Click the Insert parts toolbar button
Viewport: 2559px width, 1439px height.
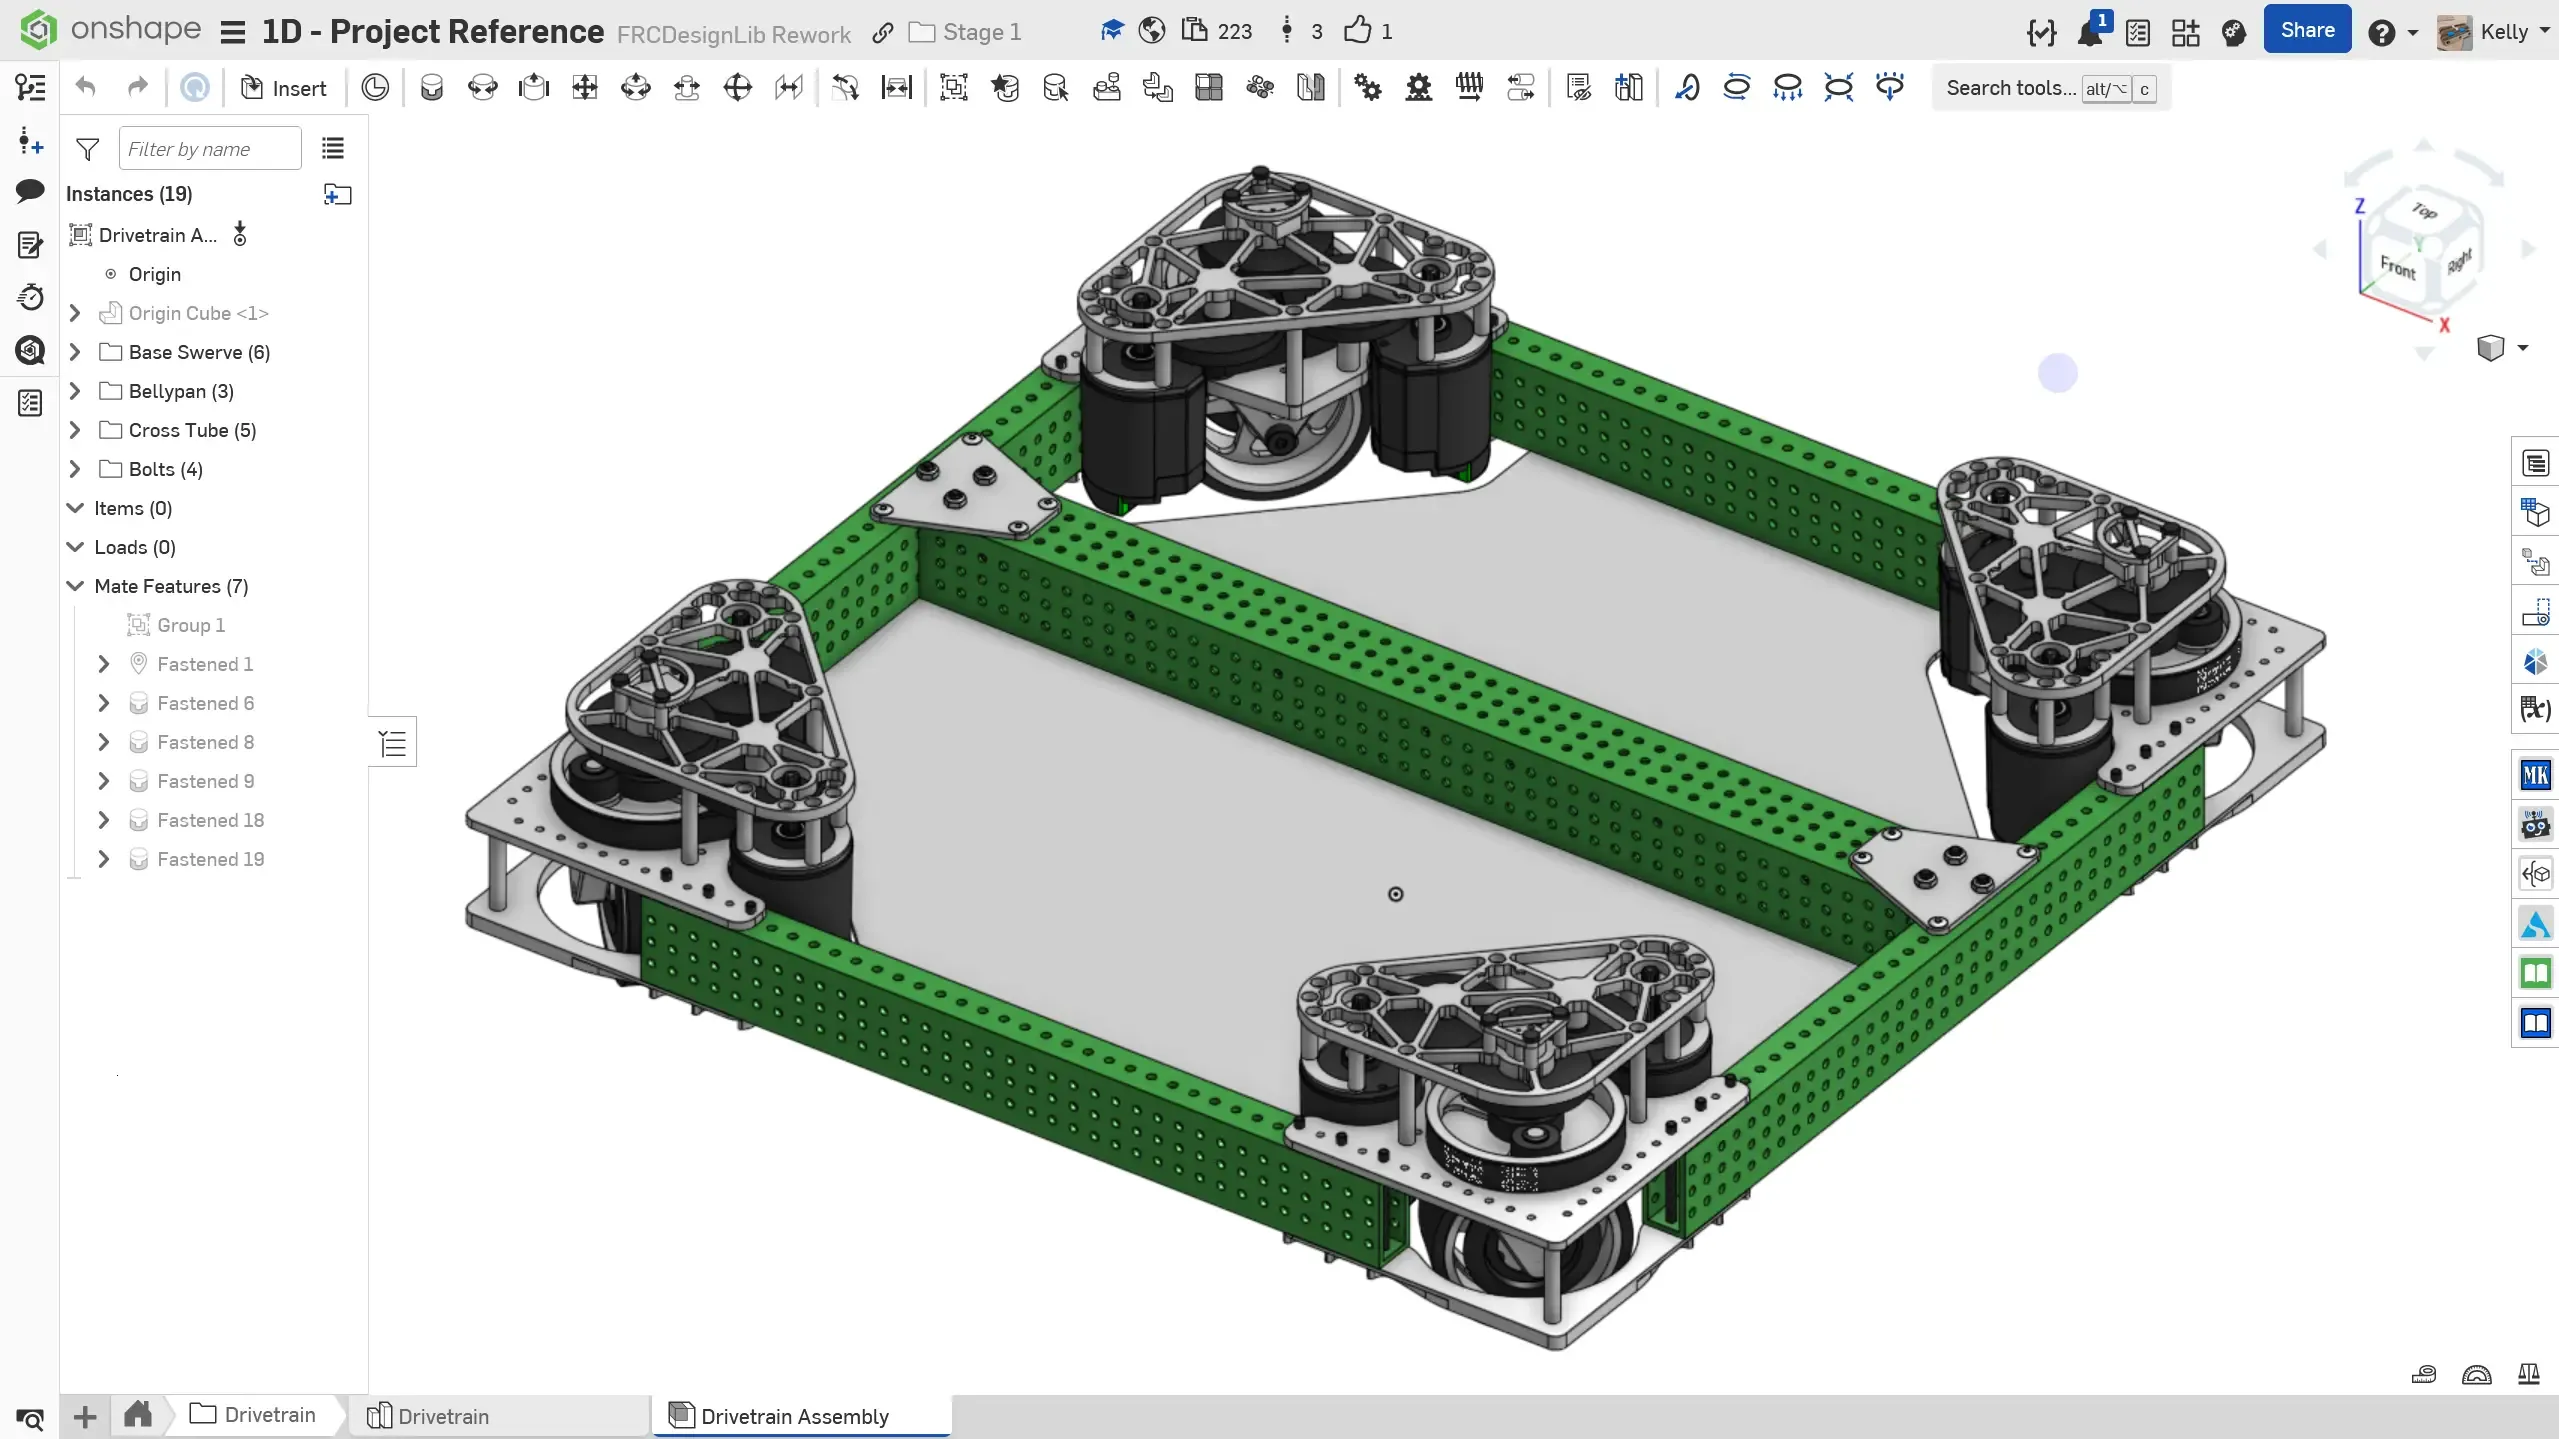[284, 88]
